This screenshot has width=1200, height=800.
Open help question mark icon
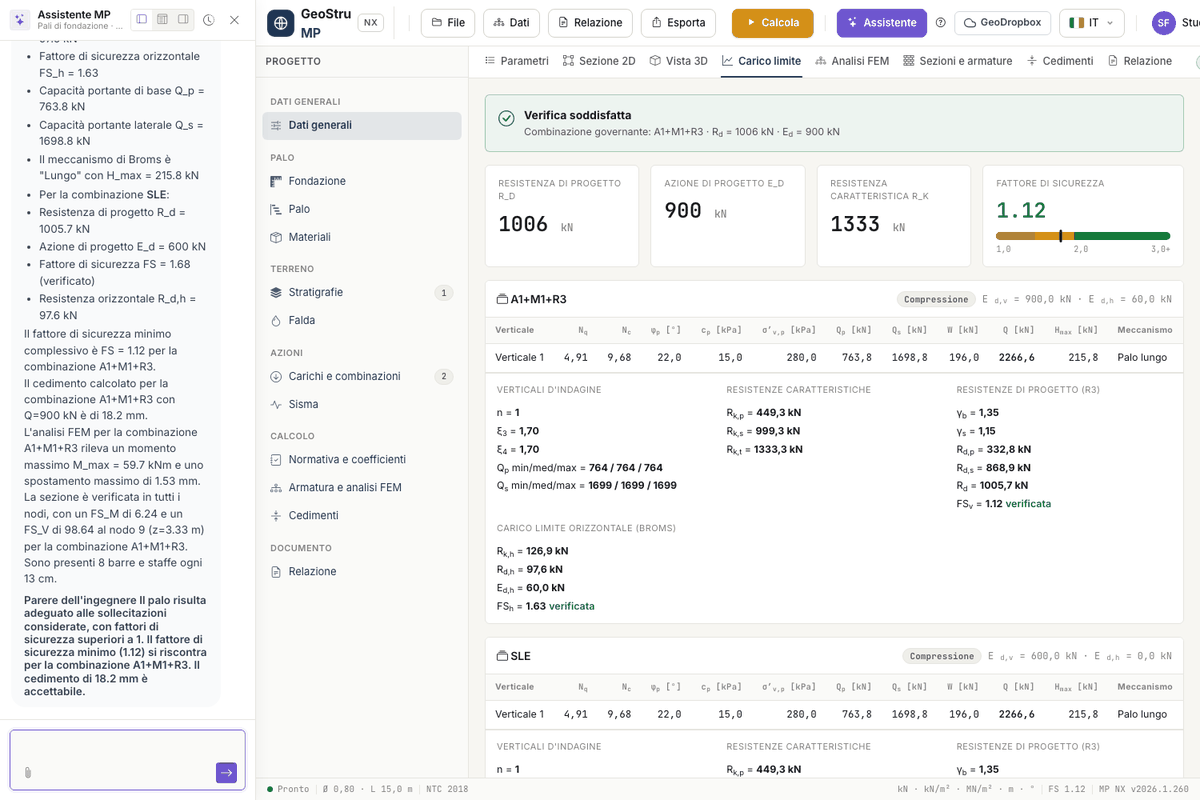940,23
